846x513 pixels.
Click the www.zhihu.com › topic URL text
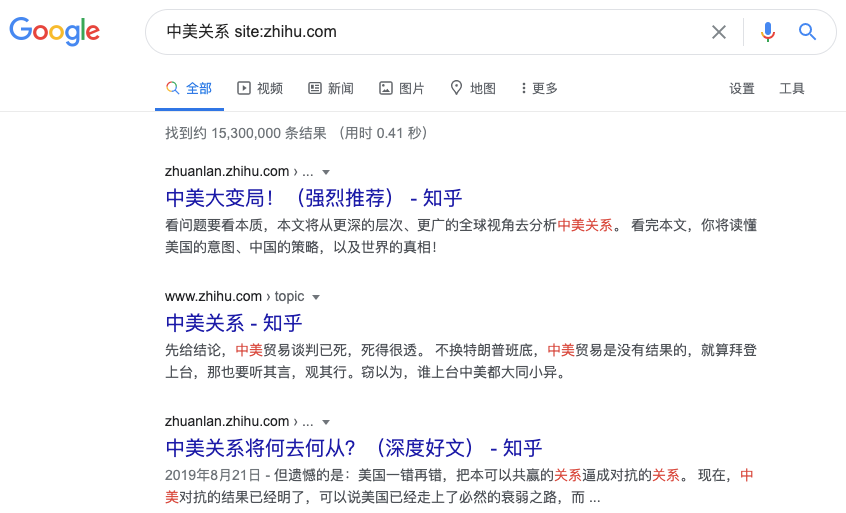click(x=235, y=296)
